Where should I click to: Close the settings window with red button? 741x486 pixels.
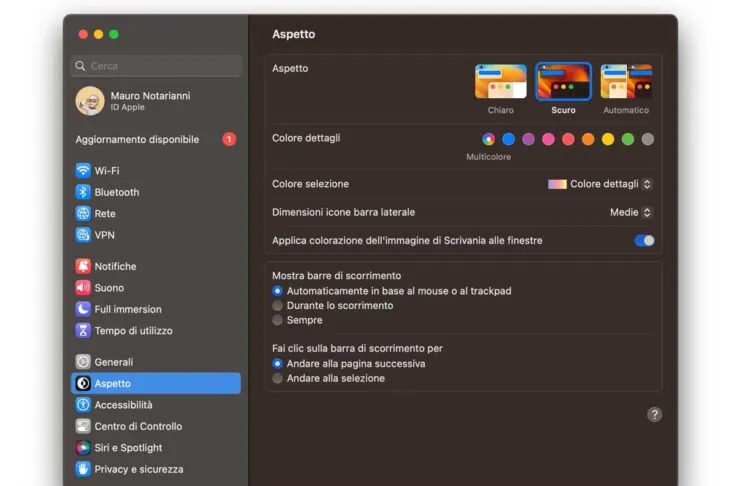83,34
